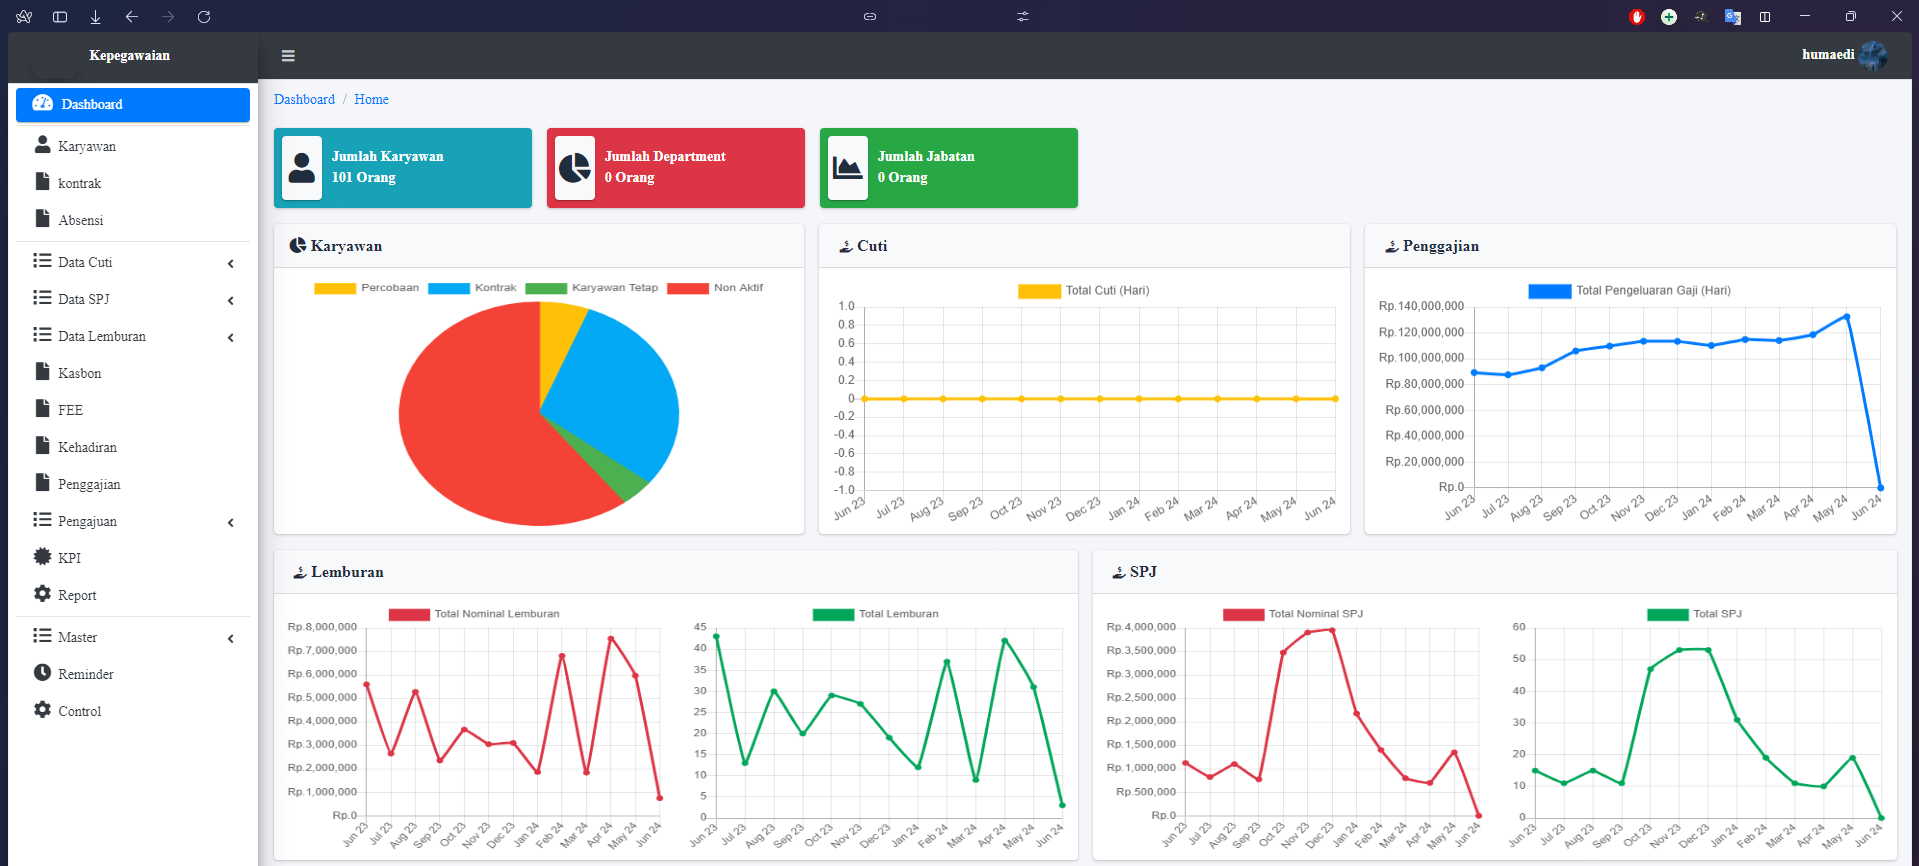The height and width of the screenshot is (866, 1919).
Task: Click the Data Cuti list icon
Action: coord(42,260)
